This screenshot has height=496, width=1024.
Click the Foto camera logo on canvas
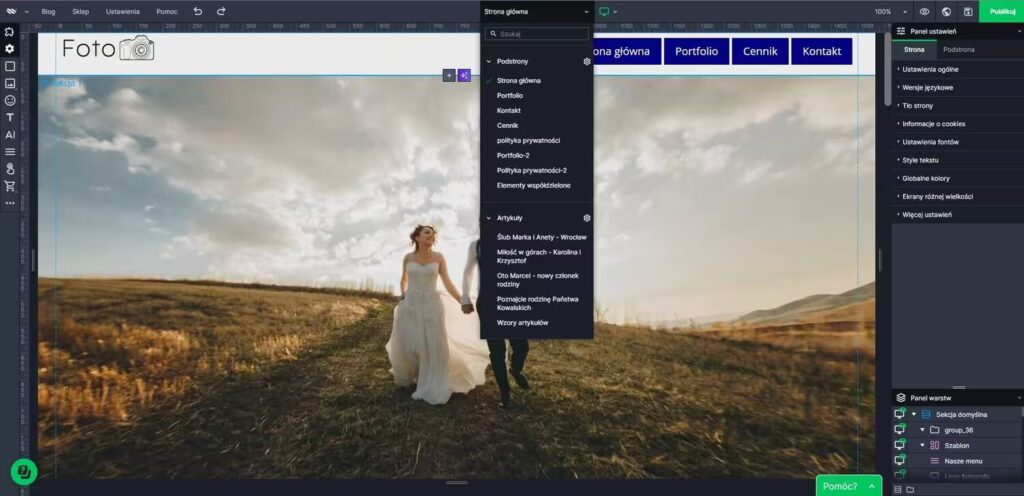pyautogui.click(x=108, y=48)
